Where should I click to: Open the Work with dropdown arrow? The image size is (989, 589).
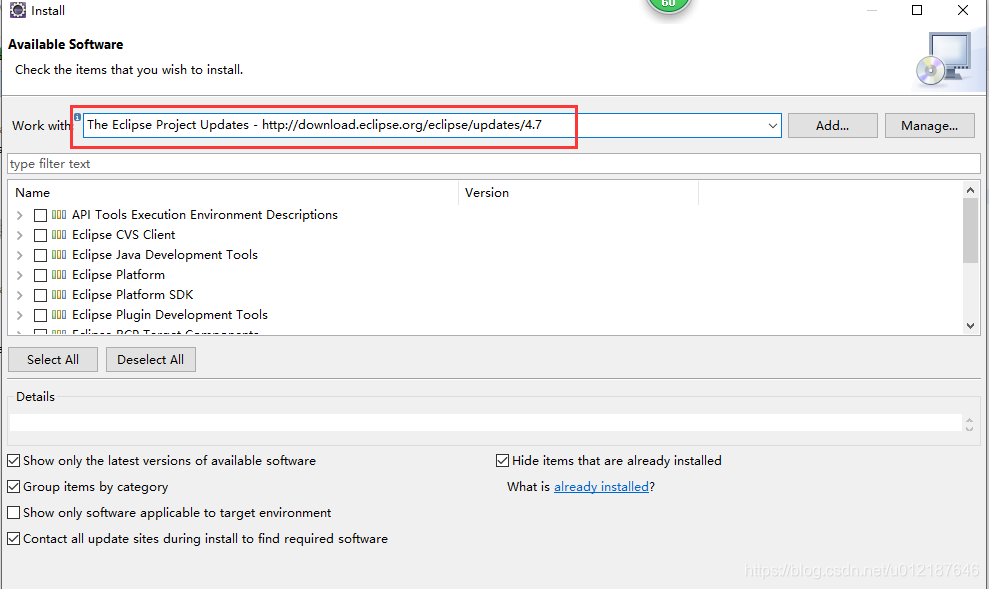pos(772,125)
